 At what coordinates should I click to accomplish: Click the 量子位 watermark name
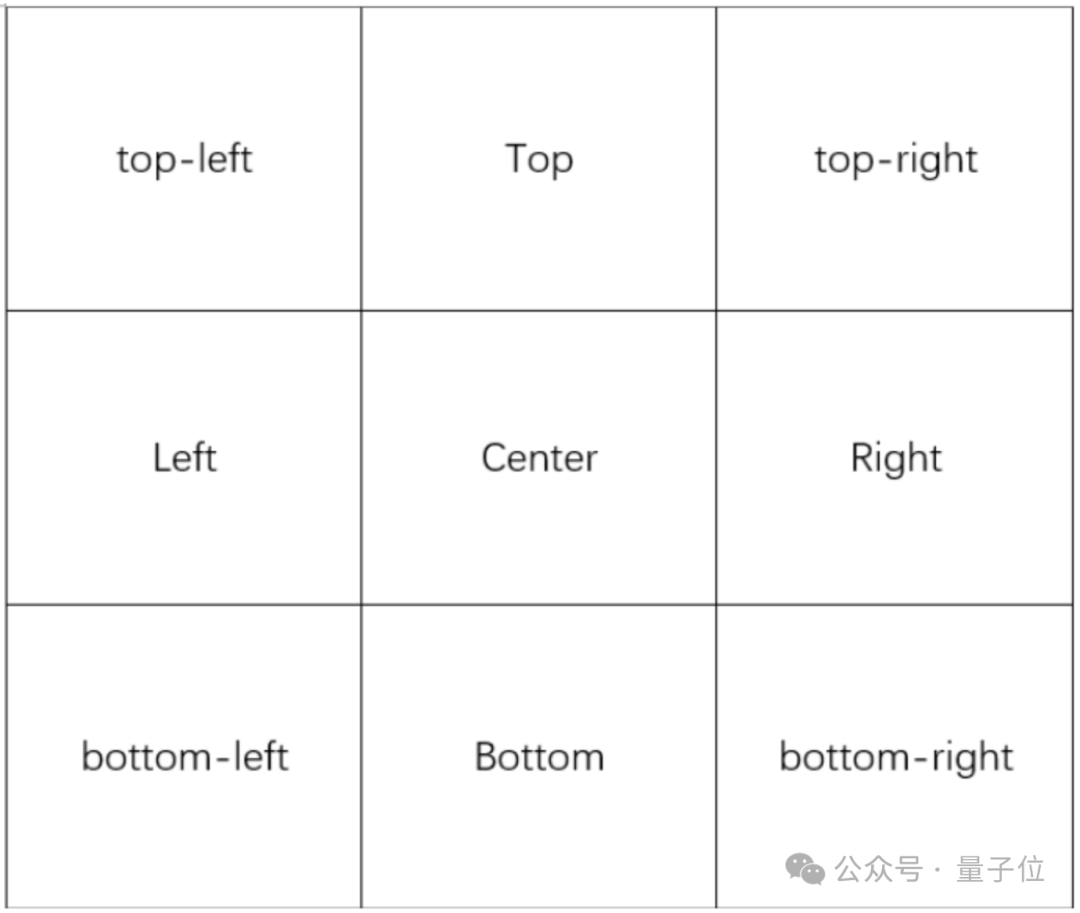[1000, 870]
